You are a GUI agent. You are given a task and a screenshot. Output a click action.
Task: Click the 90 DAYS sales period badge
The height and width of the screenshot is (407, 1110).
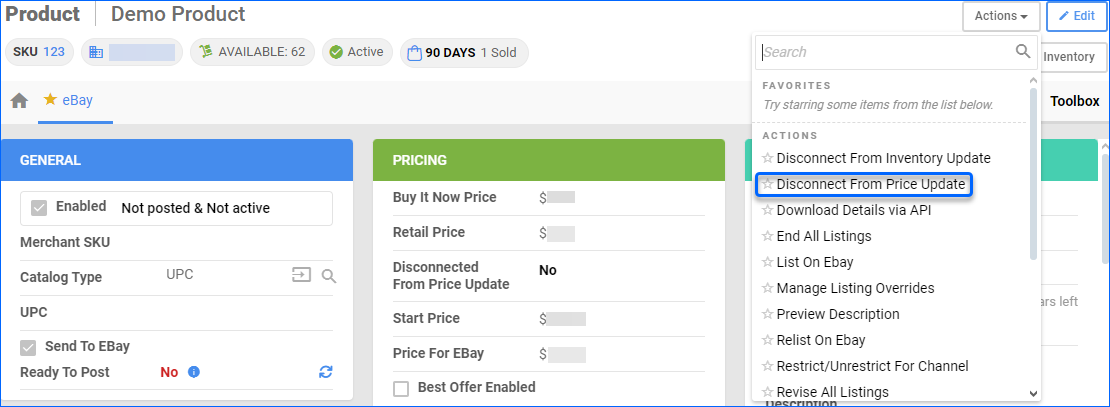coord(464,52)
